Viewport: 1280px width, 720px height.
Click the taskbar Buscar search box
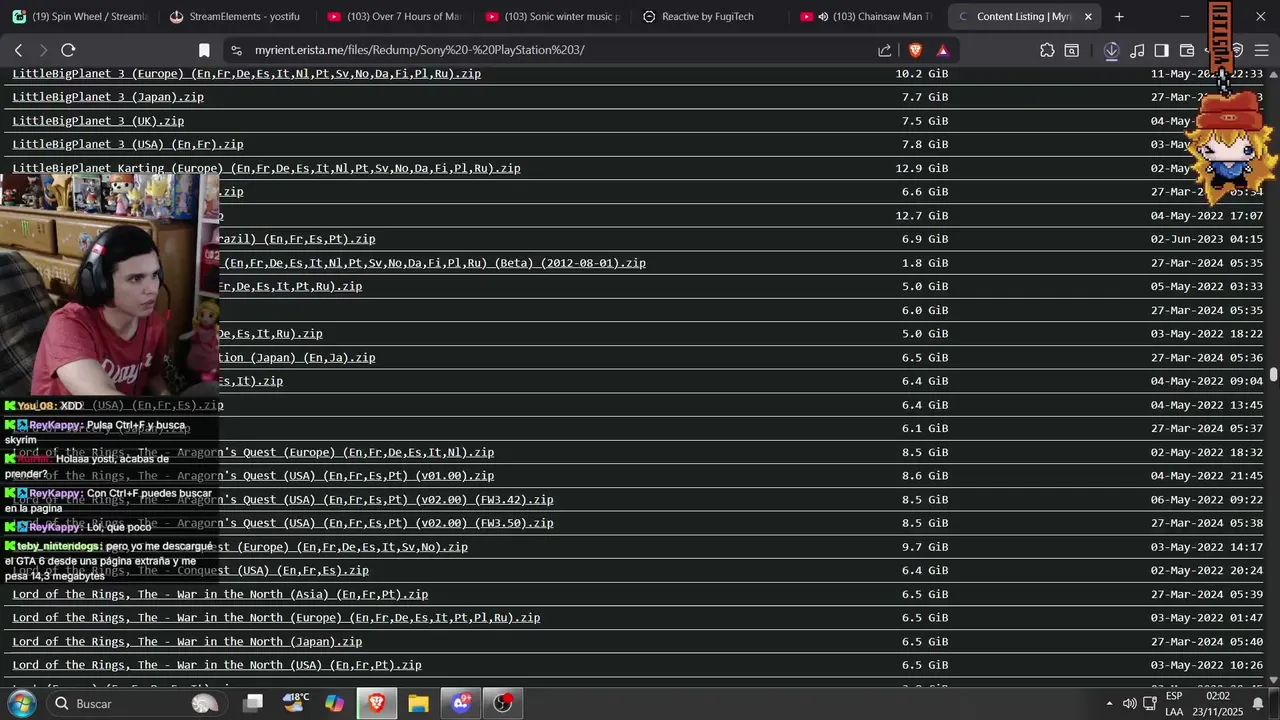tap(135, 703)
